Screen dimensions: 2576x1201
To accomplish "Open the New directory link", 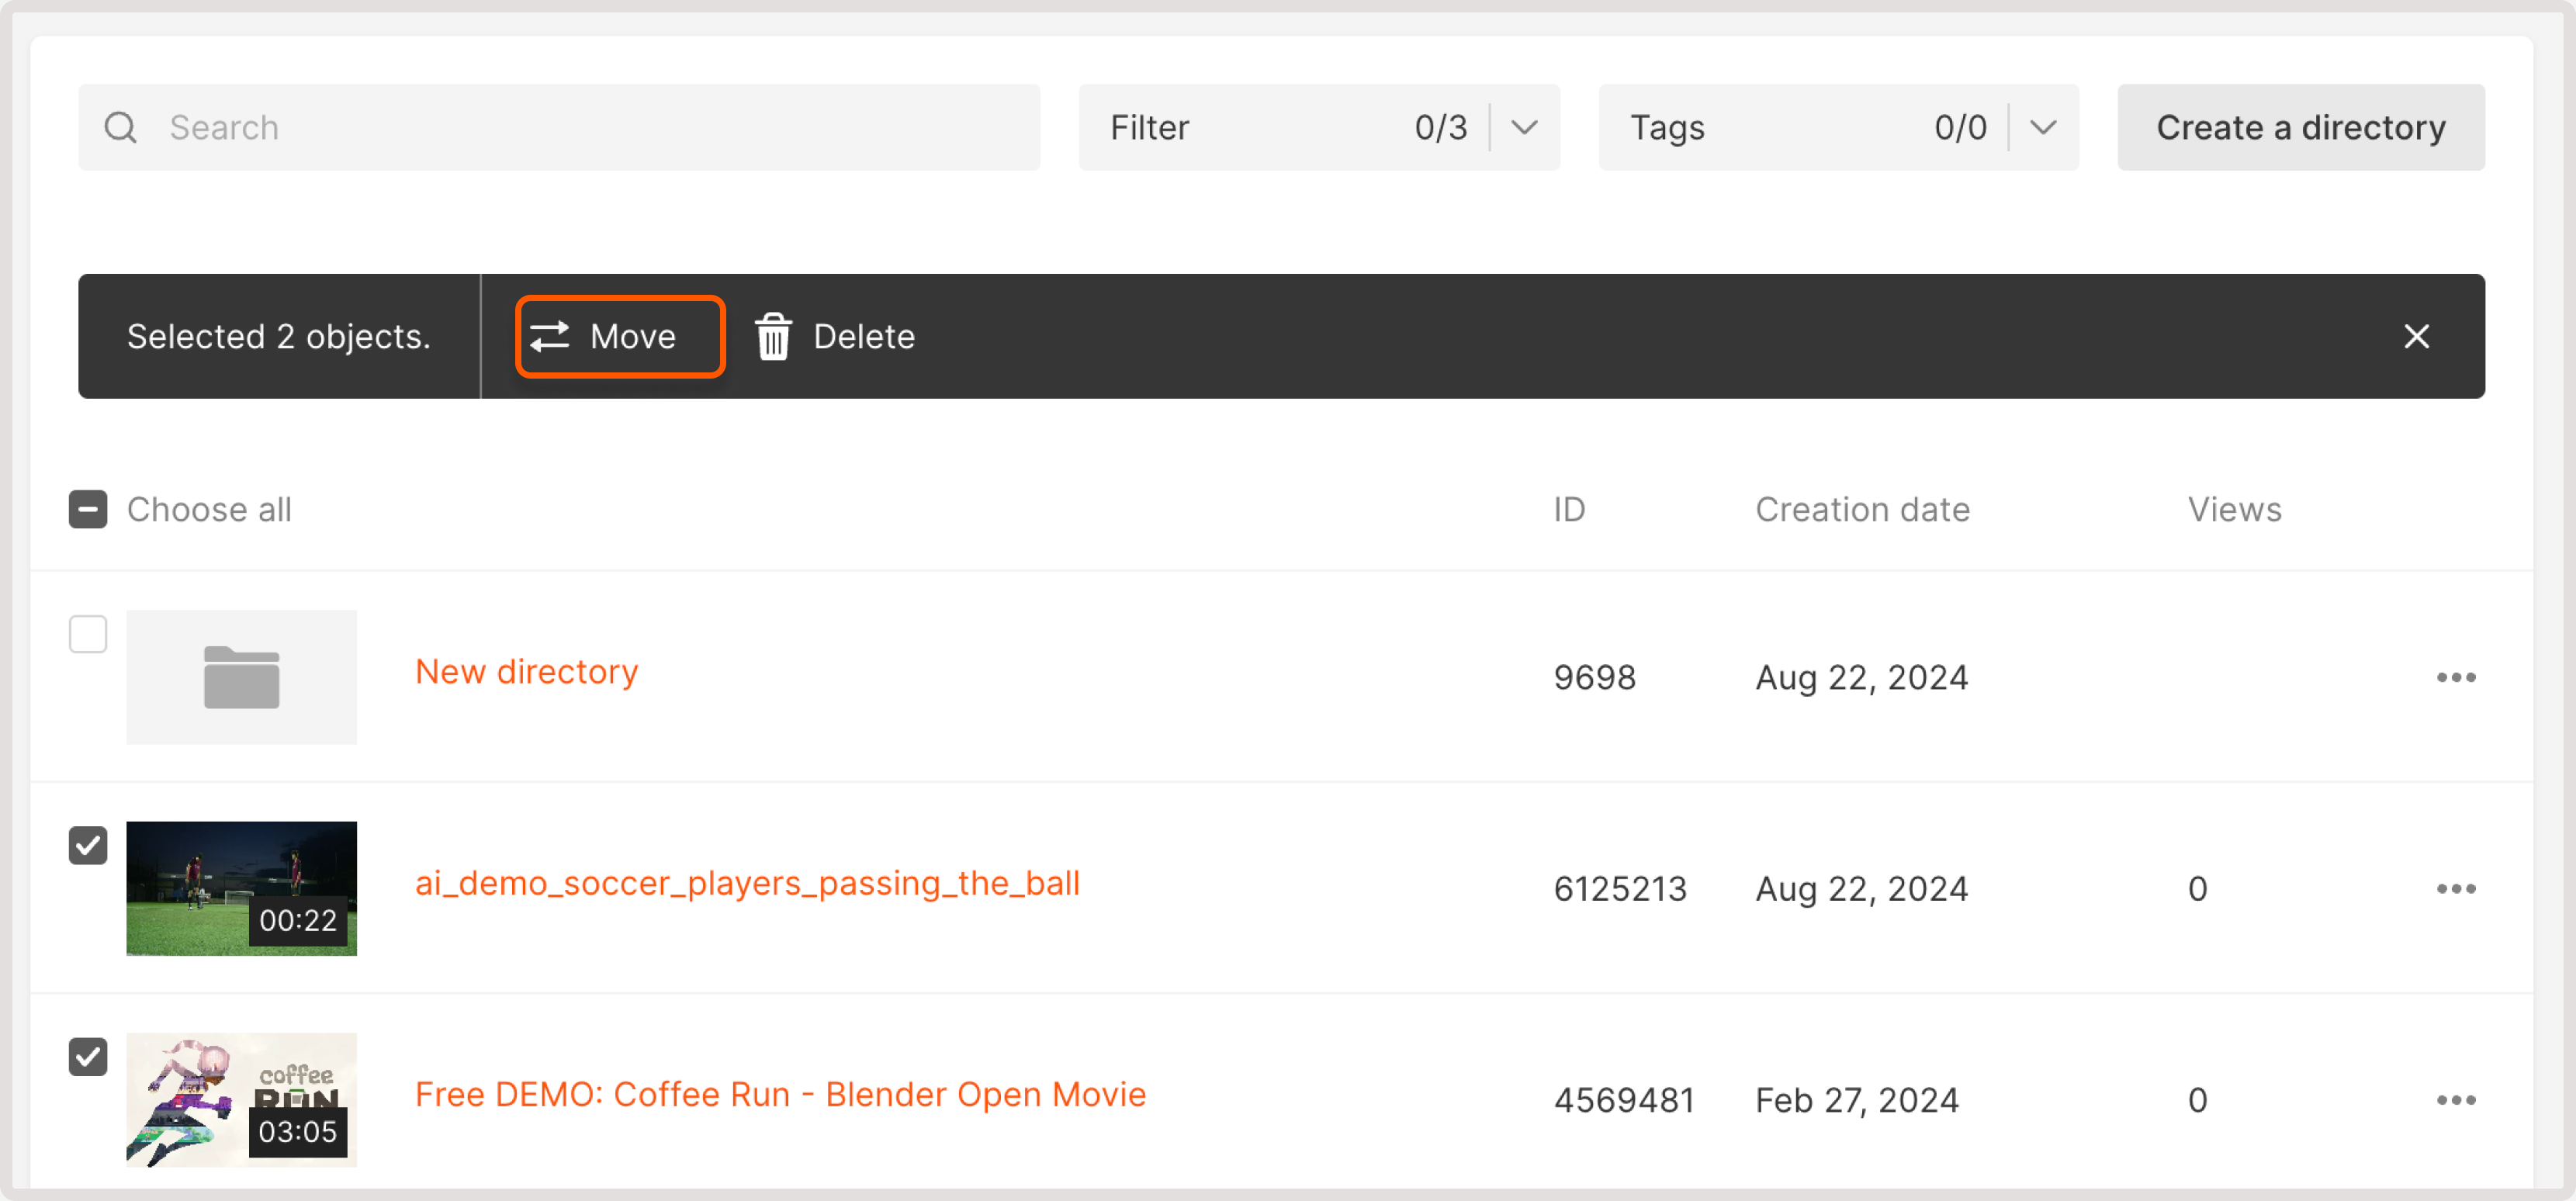I will (x=526, y=671).
